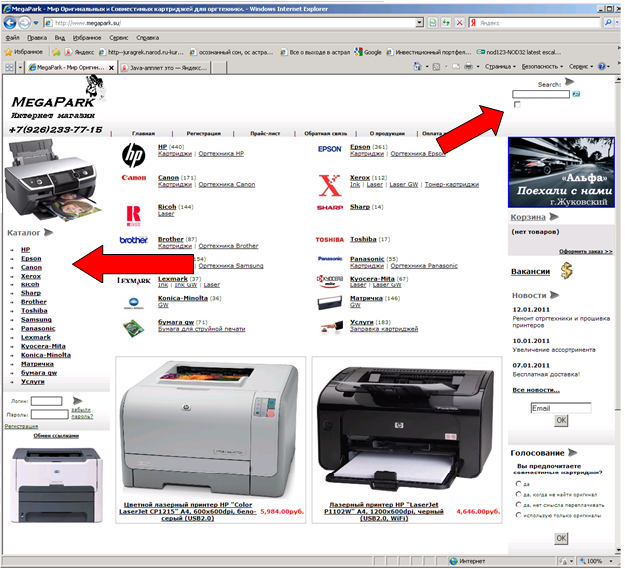
Task: Click the Add to Favorites star icon
Action: click(56, 52)
